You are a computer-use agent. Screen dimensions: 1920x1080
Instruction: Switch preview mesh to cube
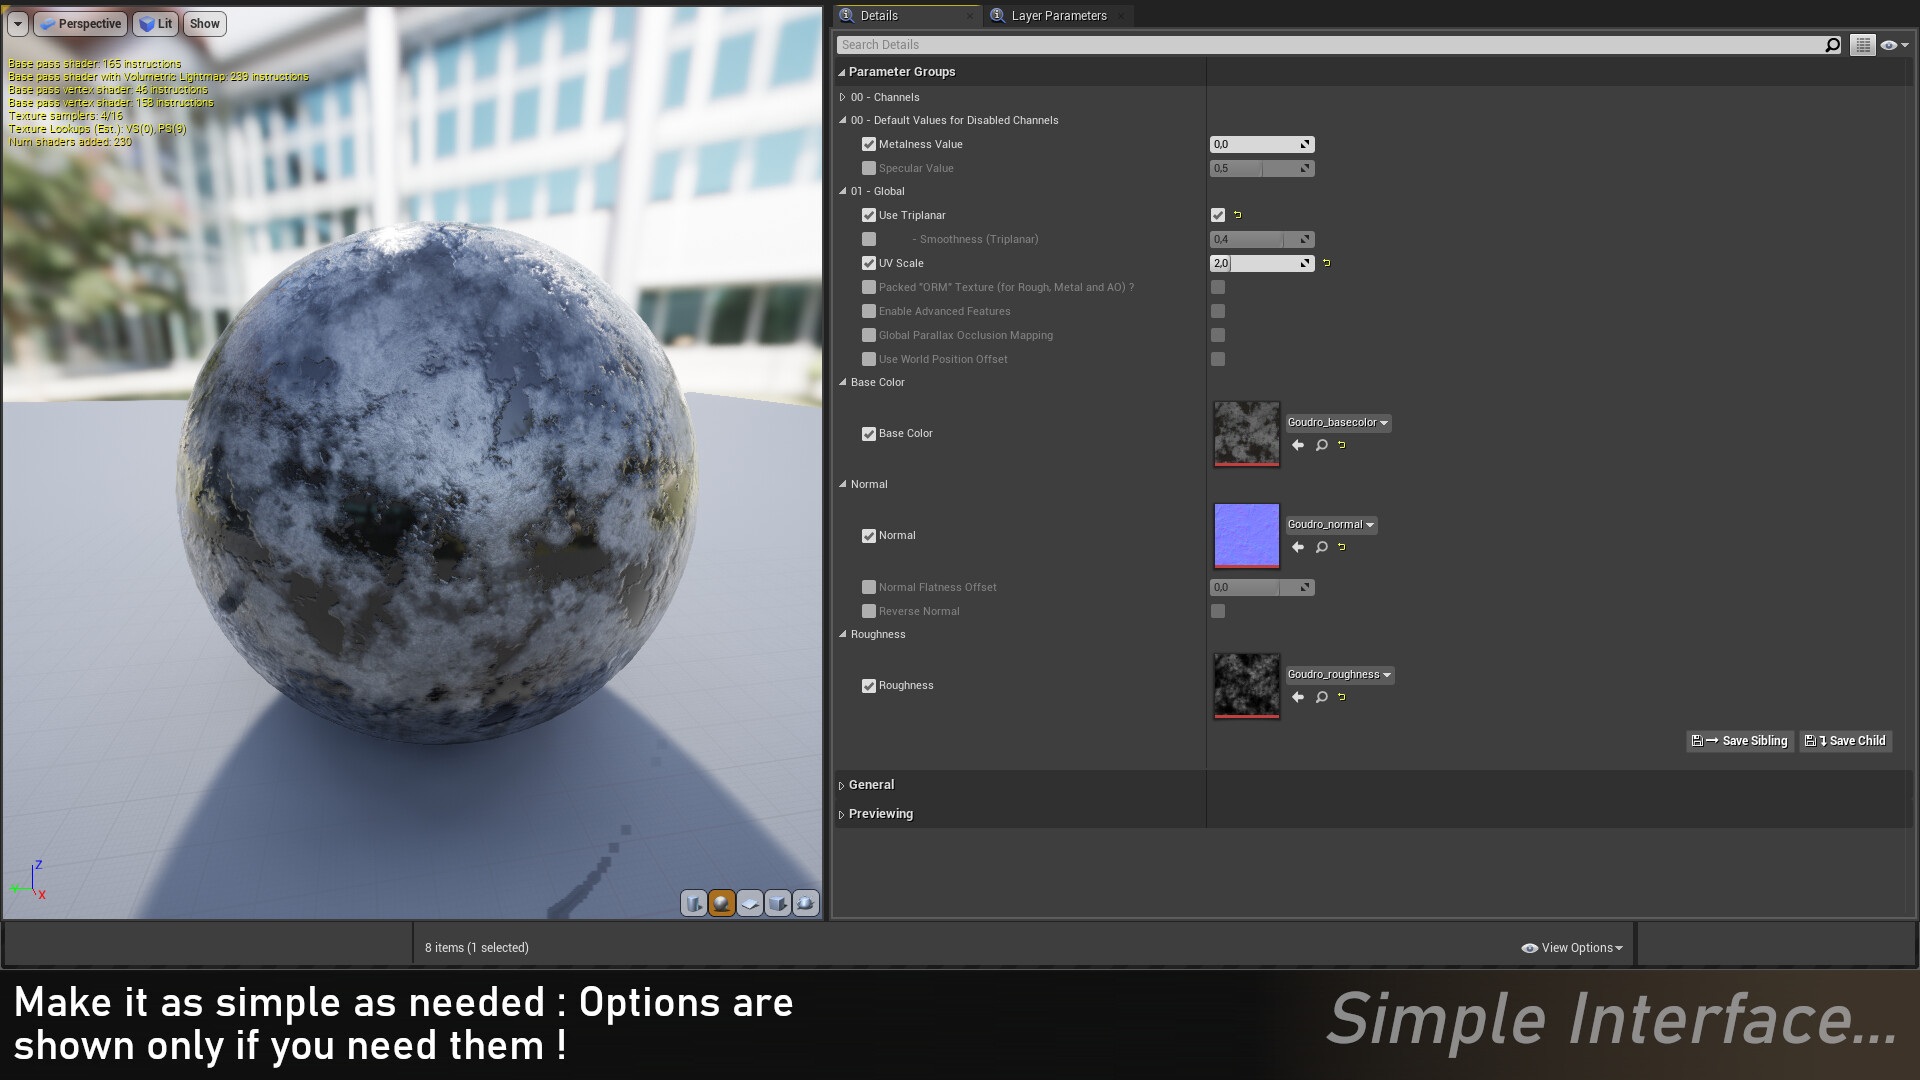(x=778, y=903)
